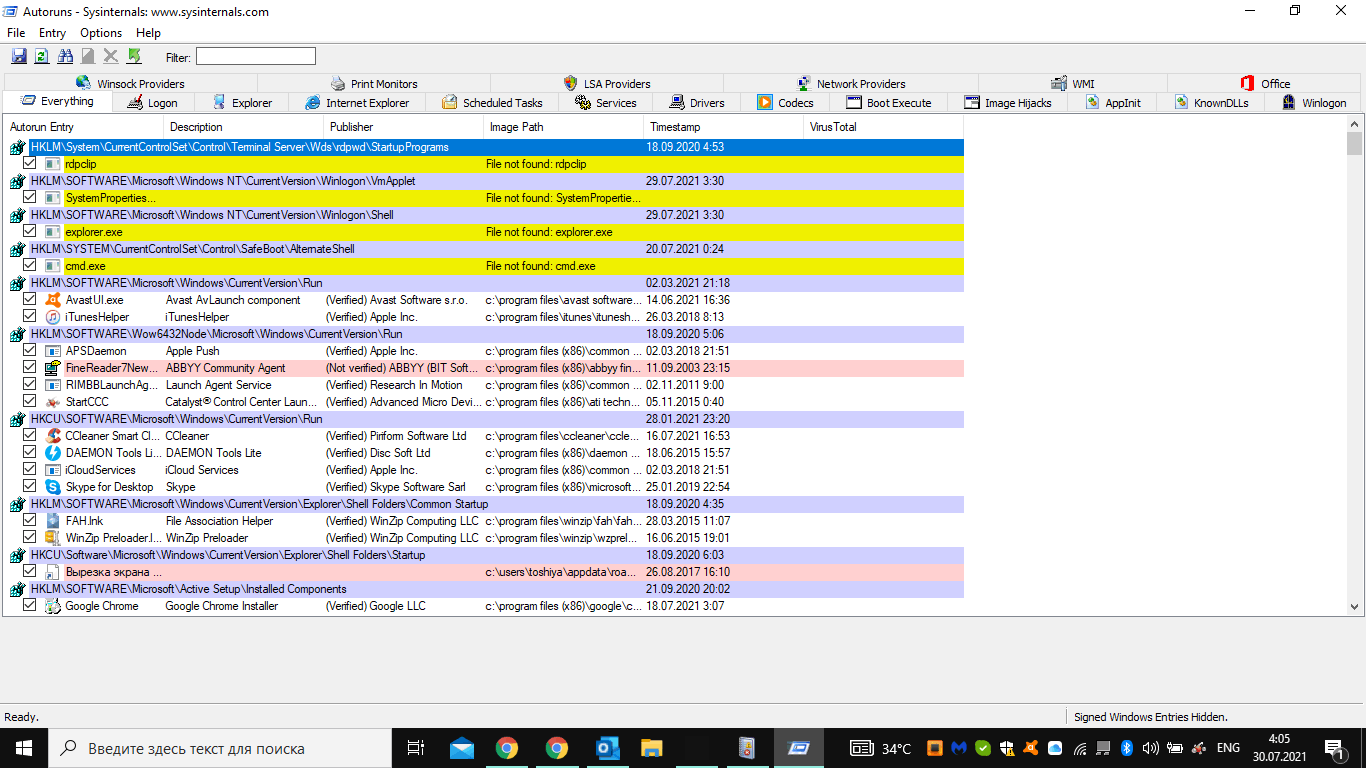Click the FineReader7News entry icon
Viewport: 1366px width, 768px height.
(53, 368)
